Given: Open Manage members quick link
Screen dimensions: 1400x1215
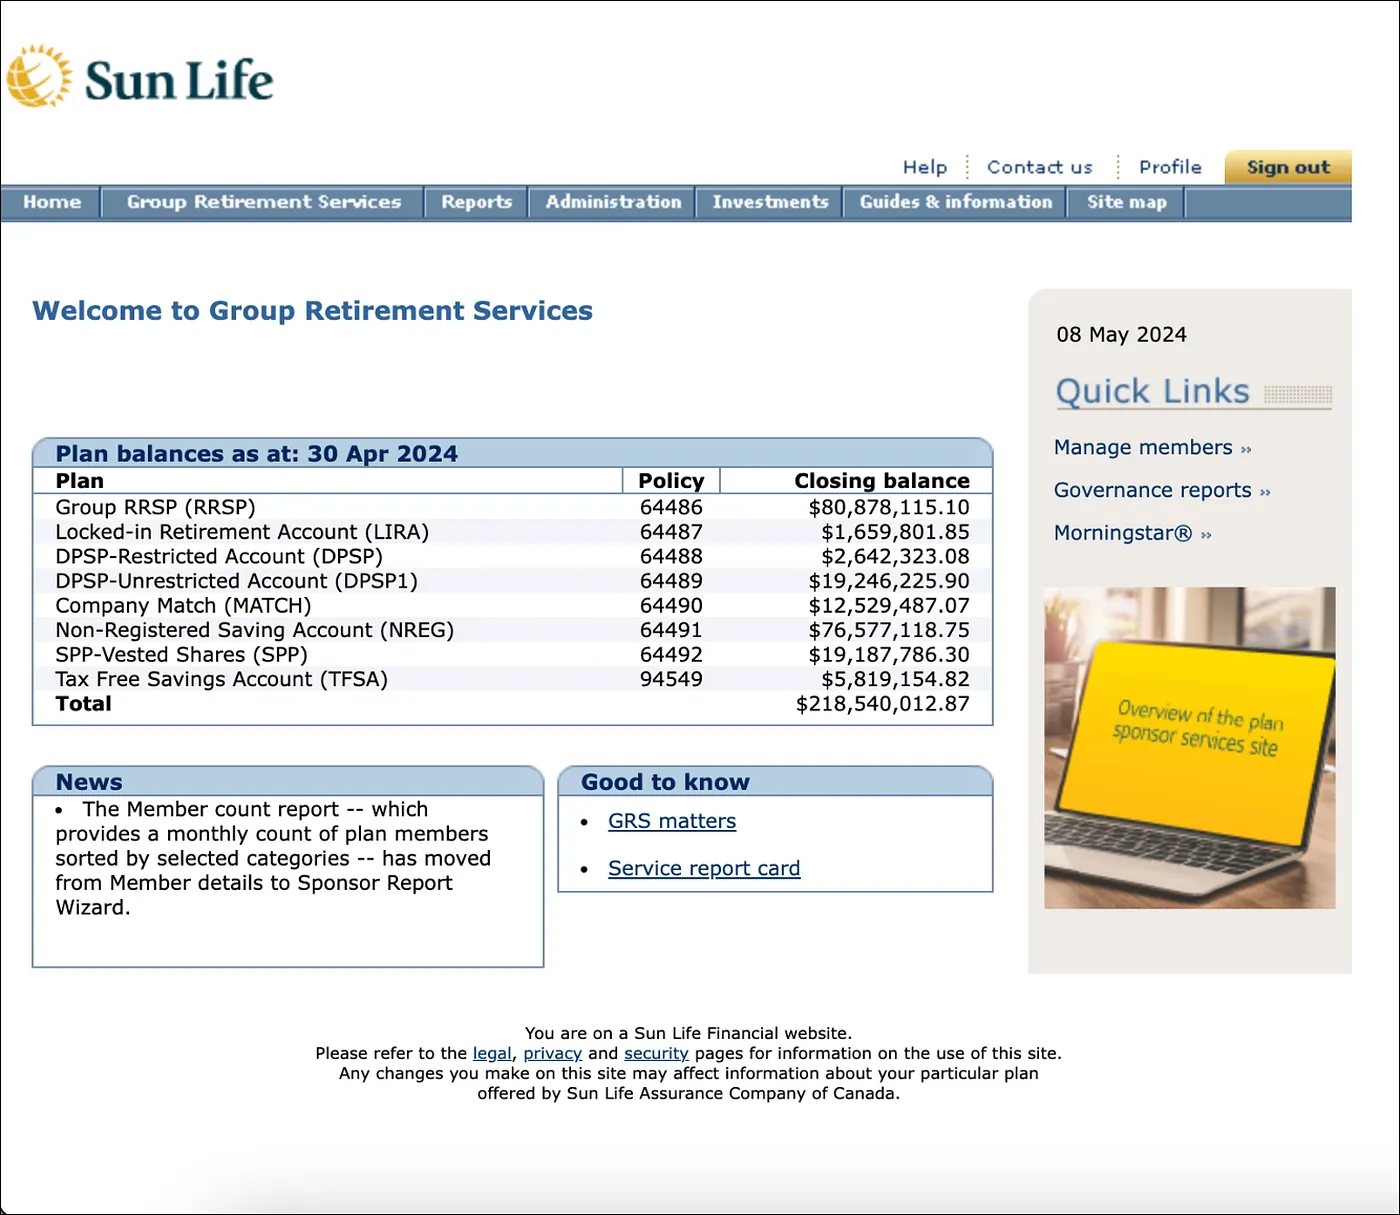Looking at the screenshot, I should [1143, 447].
